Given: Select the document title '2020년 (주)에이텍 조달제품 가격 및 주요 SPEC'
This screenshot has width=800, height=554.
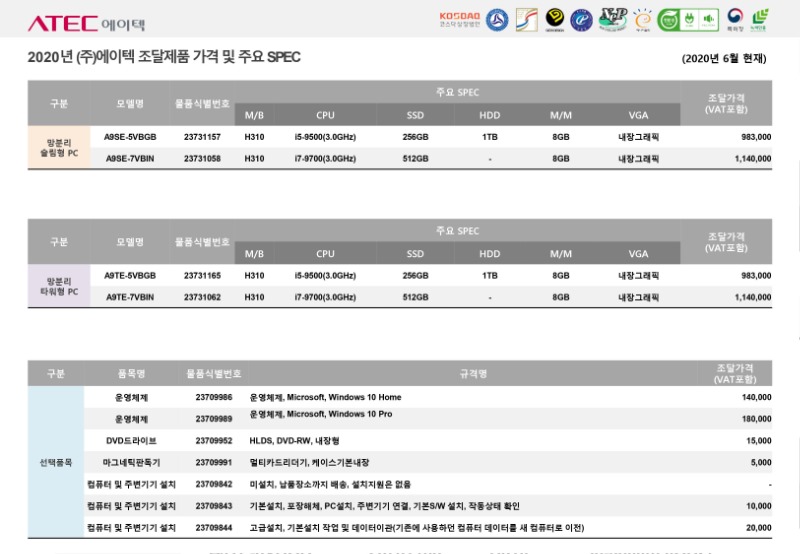Looking at the screenshot, I should point(164,57).
